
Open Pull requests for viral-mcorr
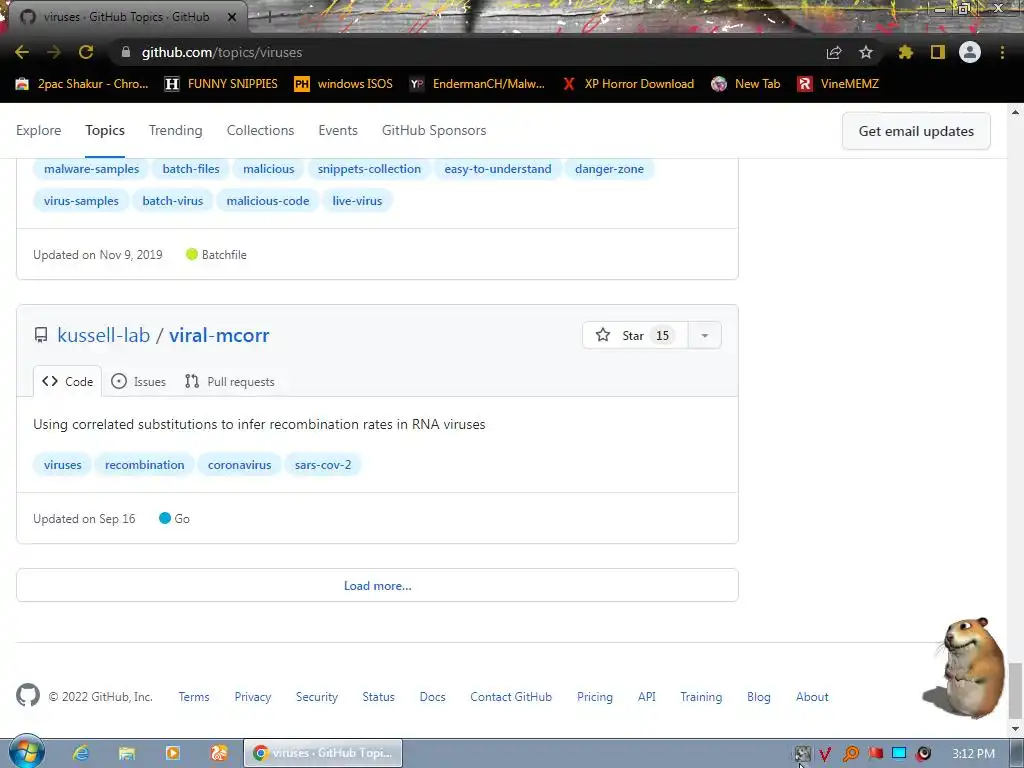click(x=230, y=381)
